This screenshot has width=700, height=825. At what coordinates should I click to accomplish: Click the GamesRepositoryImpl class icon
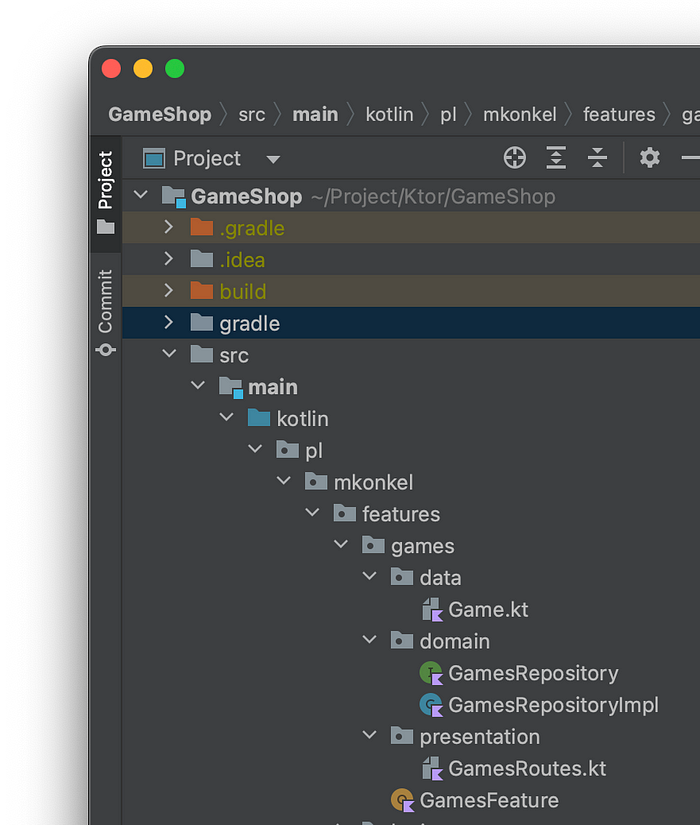(x=431, y=705)
